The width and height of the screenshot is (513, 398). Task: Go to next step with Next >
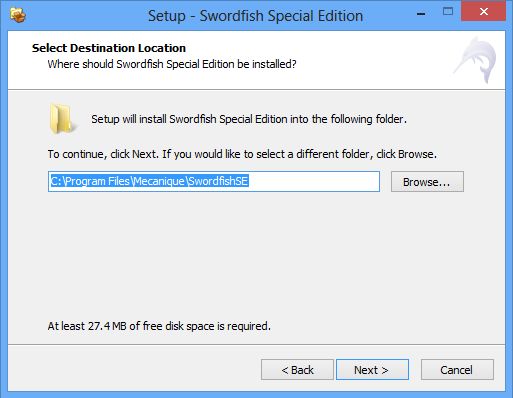[x=372, y=370]
